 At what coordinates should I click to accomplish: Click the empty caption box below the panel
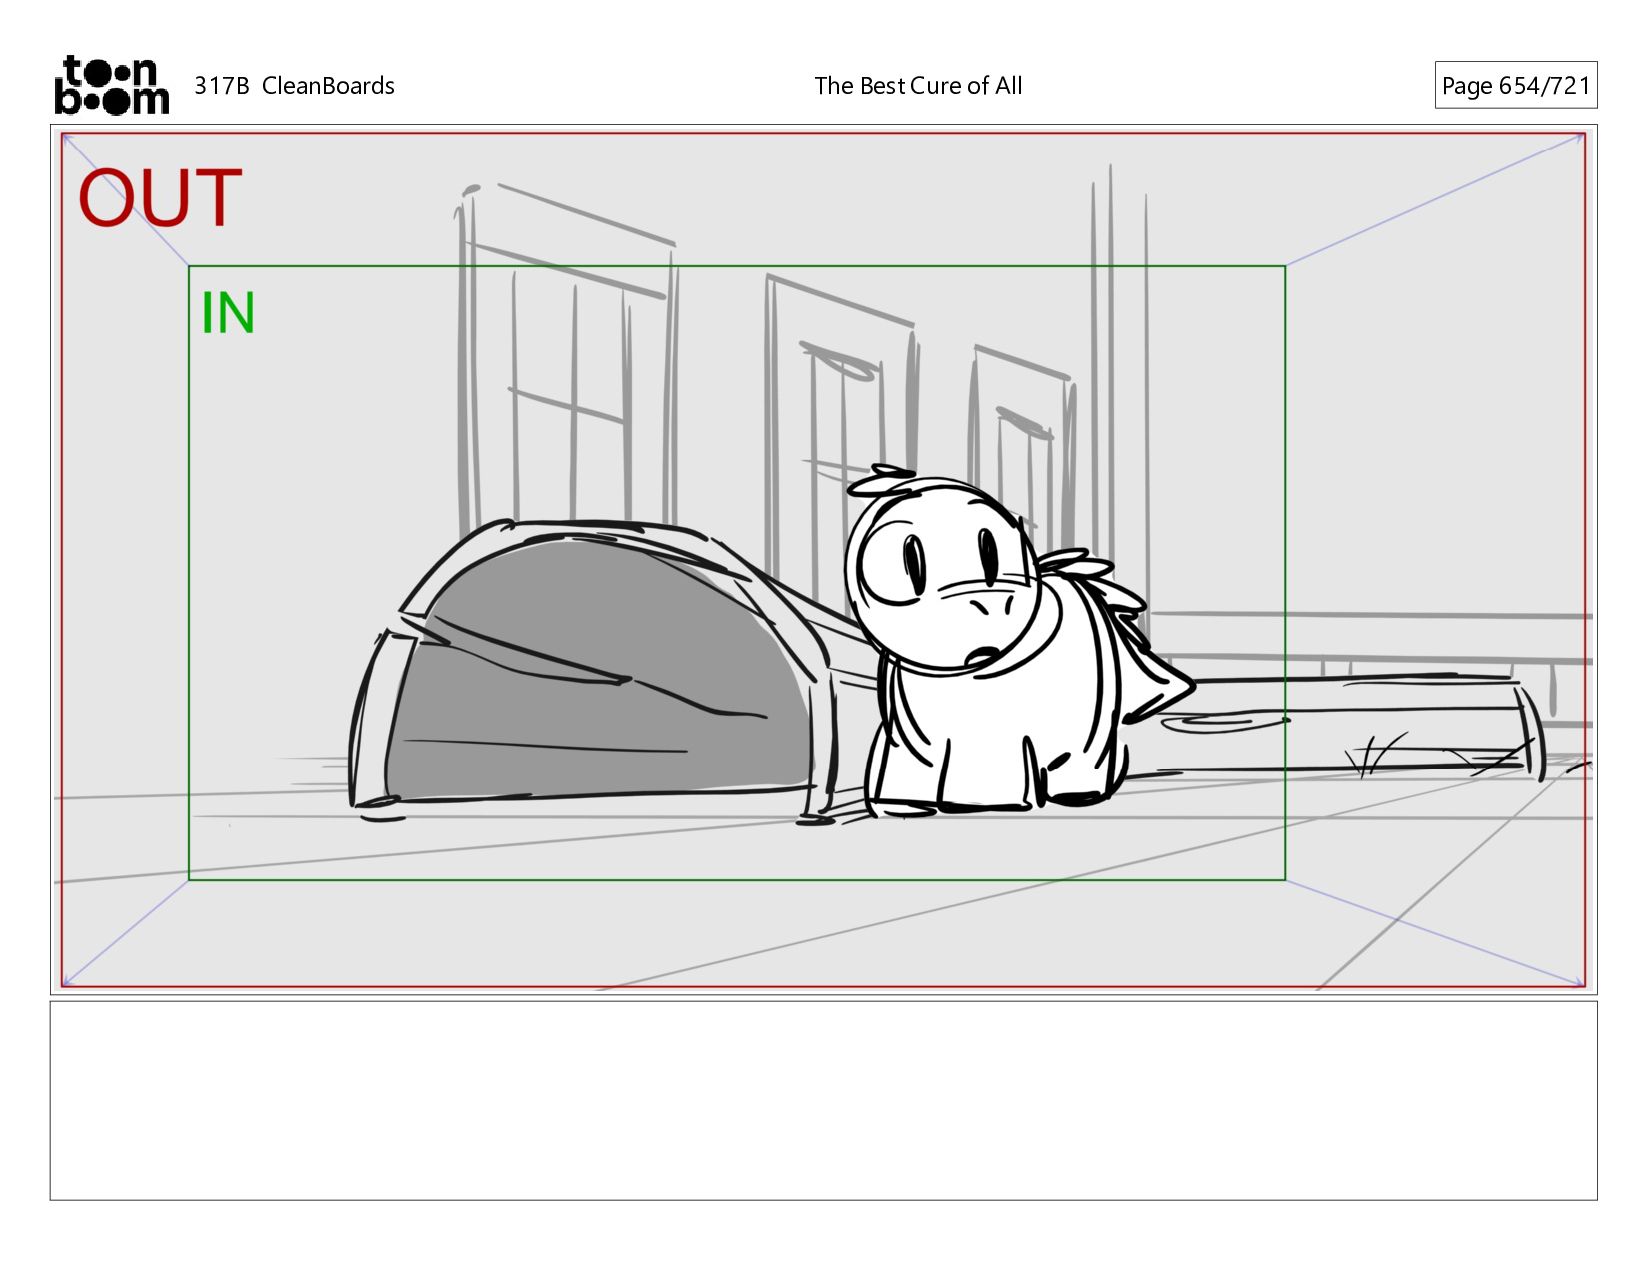point(823,1100)
